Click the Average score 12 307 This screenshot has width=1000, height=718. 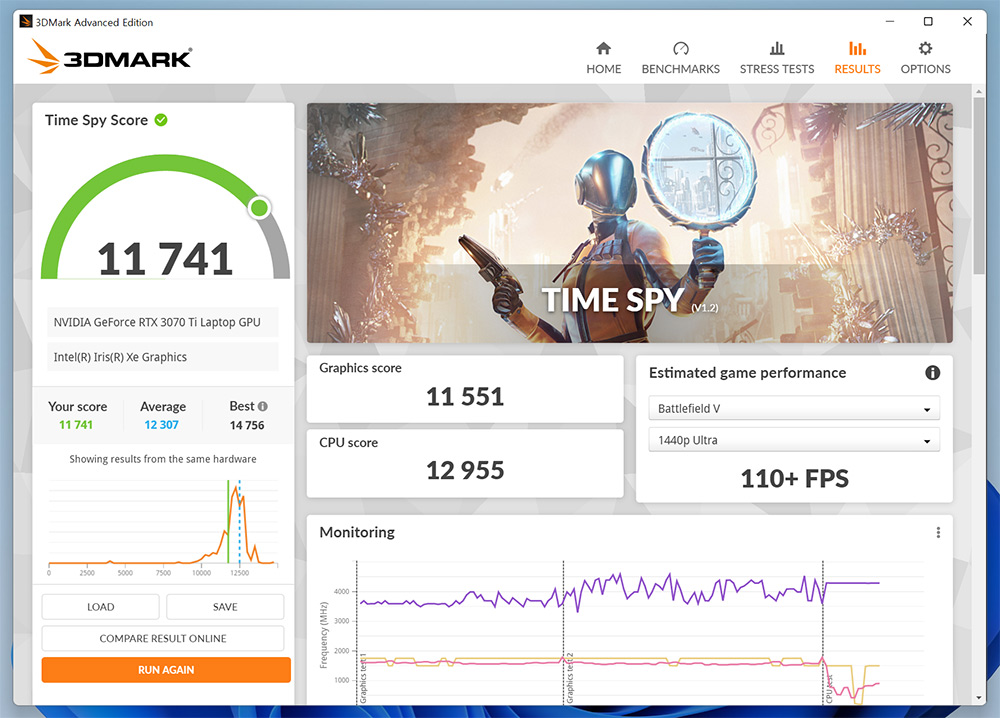(x=161, y=425)
